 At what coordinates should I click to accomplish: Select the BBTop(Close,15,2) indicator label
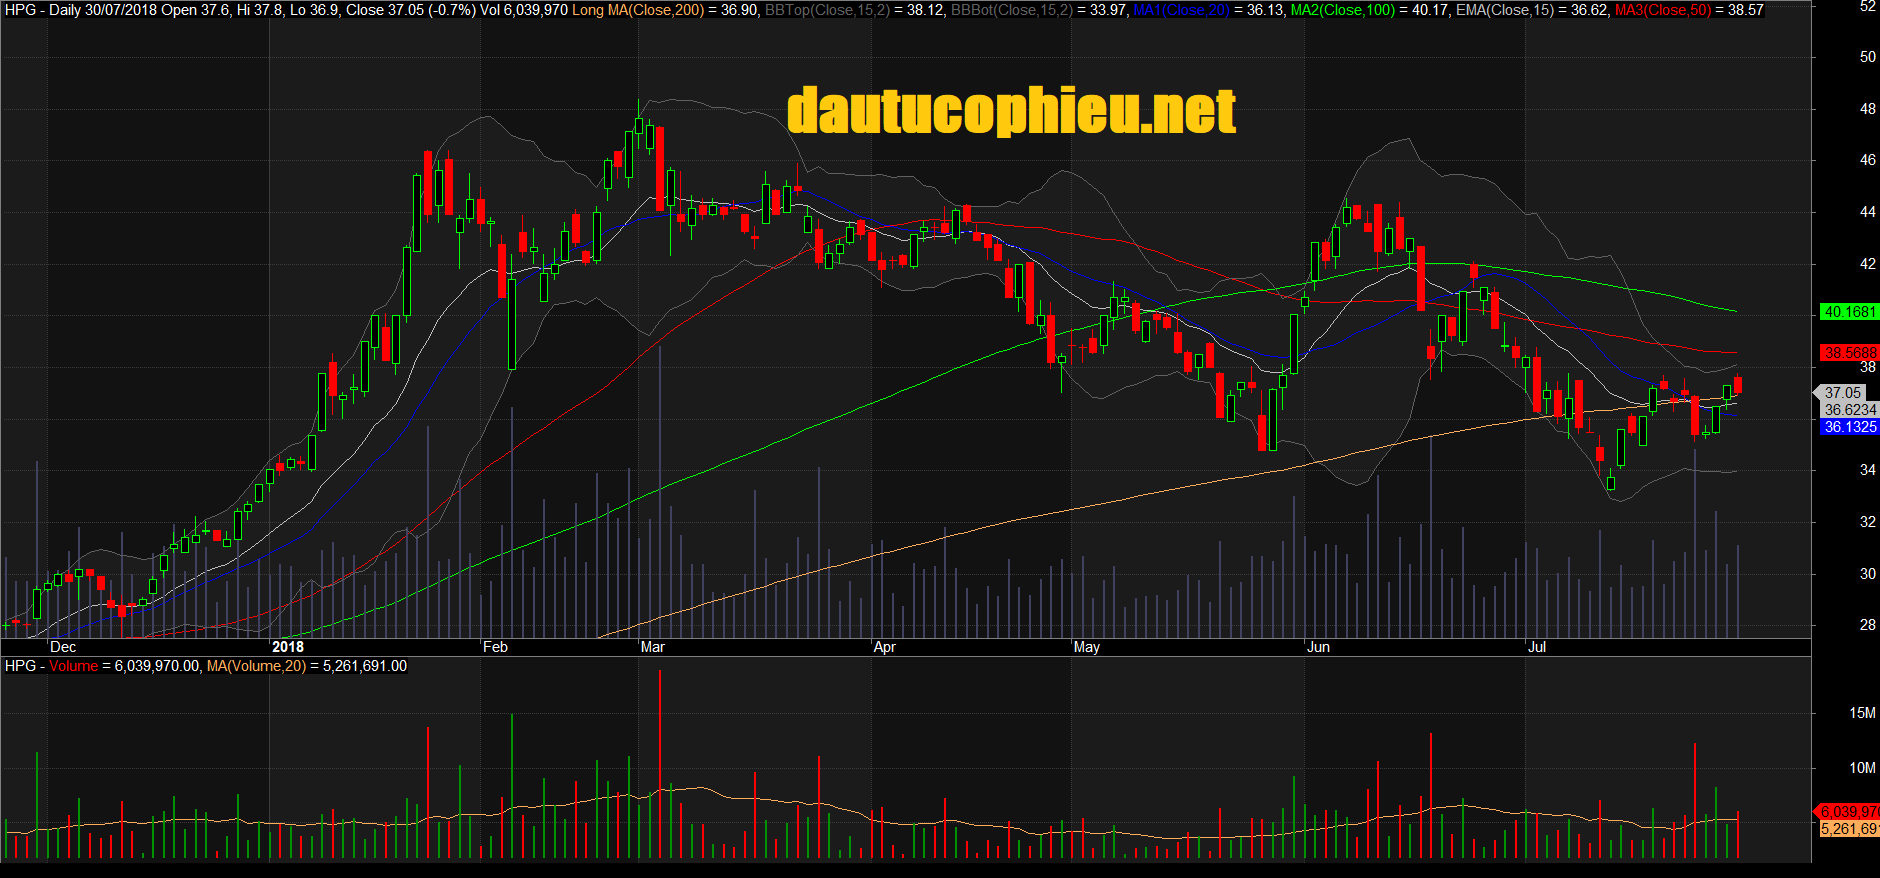tap(826, 10)
